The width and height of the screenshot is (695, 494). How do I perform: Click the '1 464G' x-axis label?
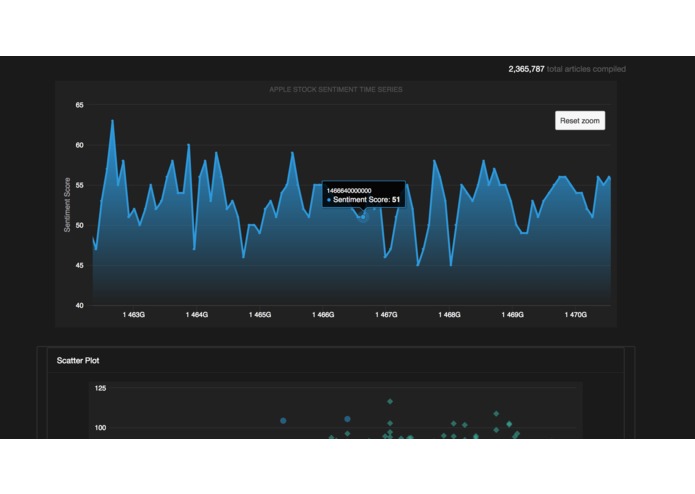pyautogui.click(x=197, y=315)
